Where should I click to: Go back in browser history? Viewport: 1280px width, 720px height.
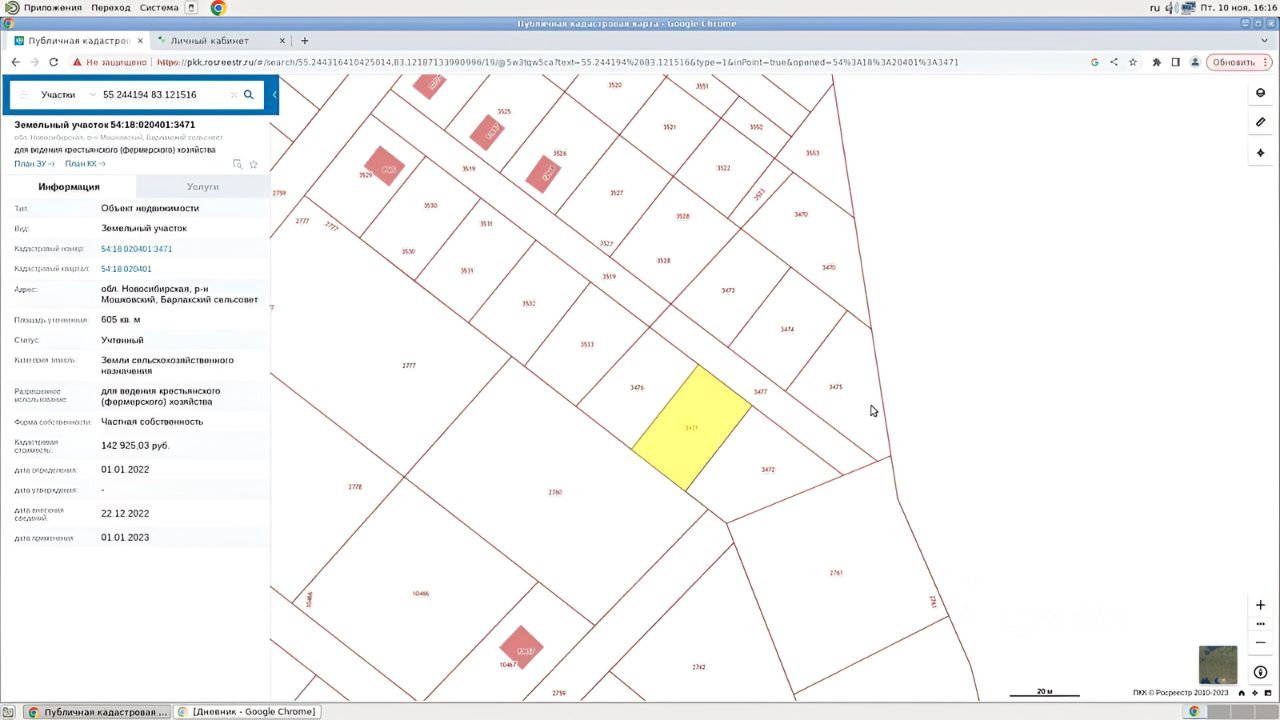[x=16, y=62]
